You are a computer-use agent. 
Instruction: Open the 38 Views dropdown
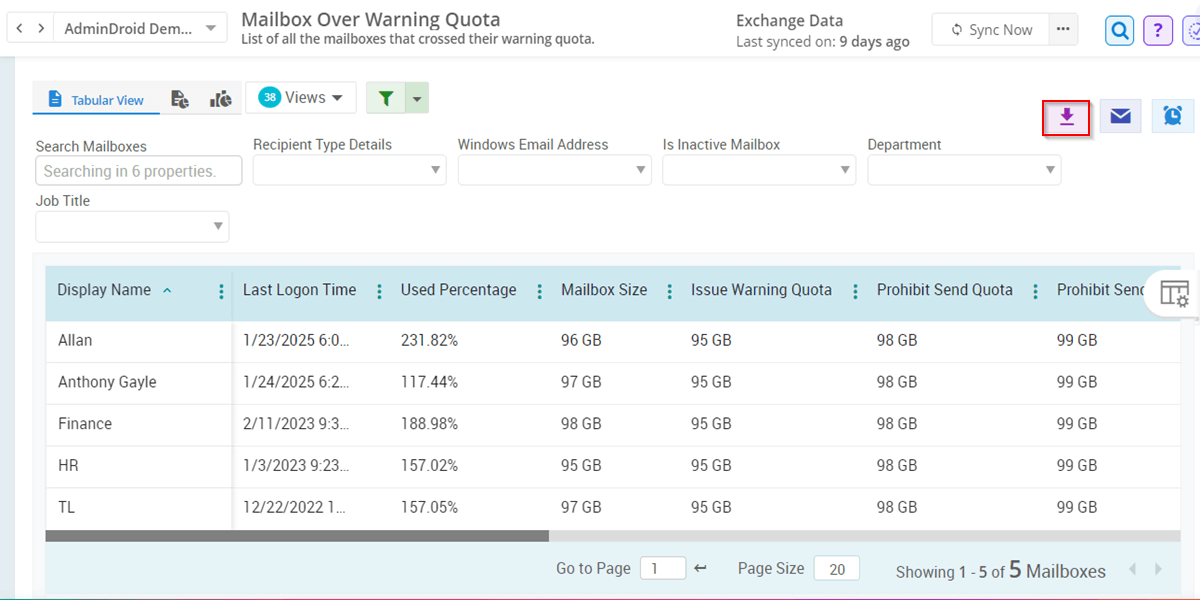(300, 97)
